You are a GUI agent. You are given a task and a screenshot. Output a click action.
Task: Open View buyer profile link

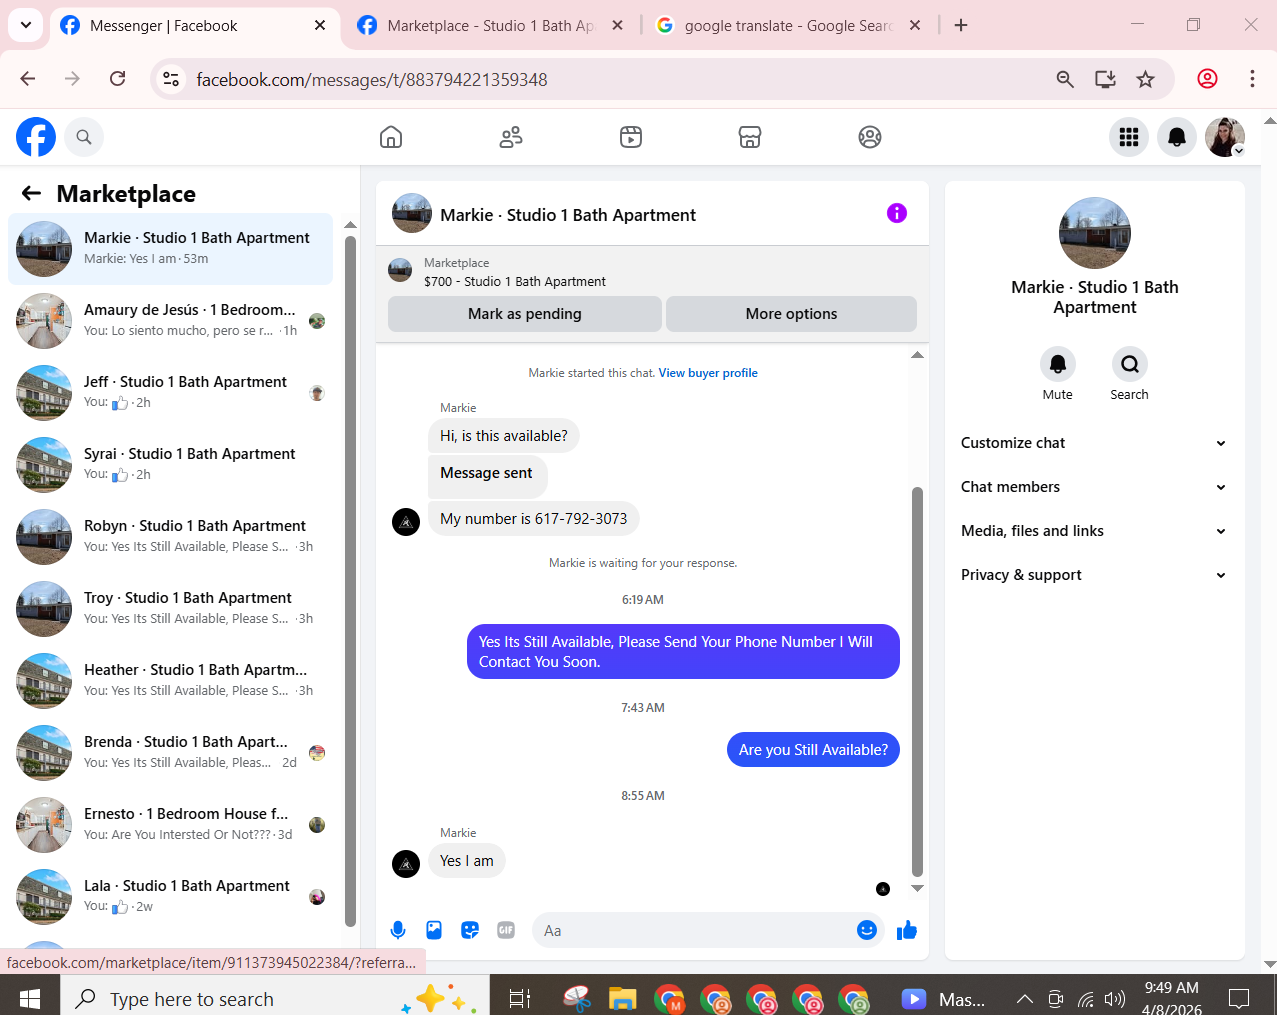coord(708,373)
